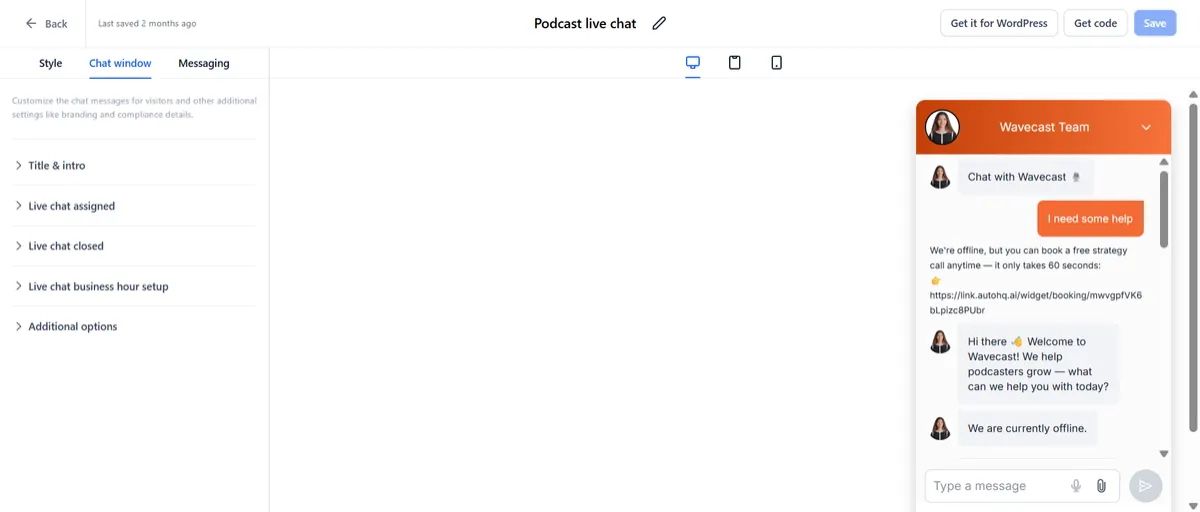This screenshot has height=512, width=1200.
Task: Click the 'Chat with Wavecast' message bubble
Action: (1026, 177)
